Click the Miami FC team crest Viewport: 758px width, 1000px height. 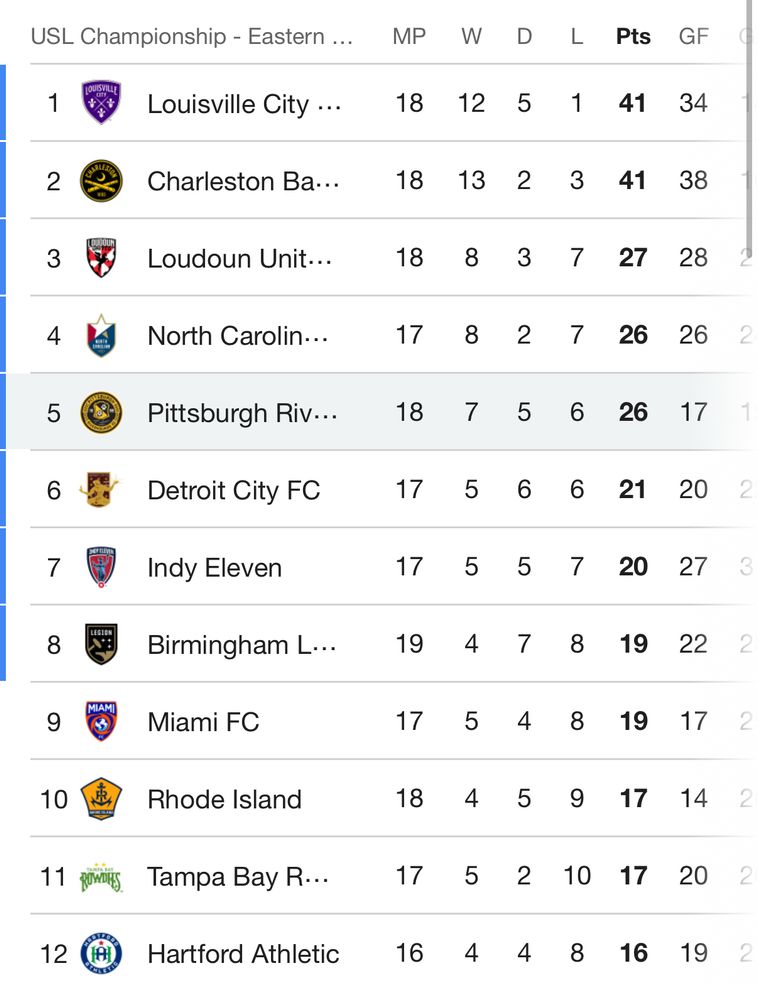point(101,721)
